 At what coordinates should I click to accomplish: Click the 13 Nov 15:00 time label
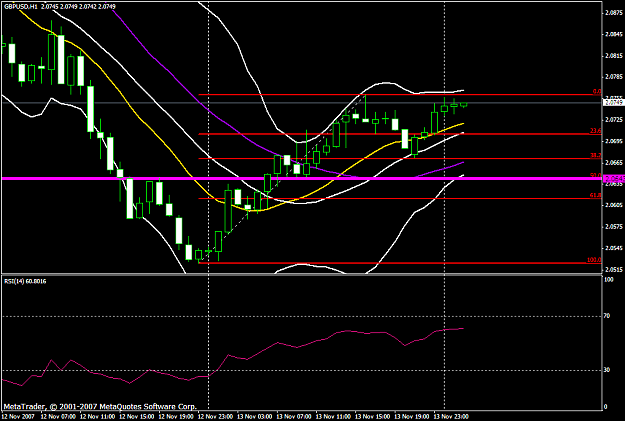373,417
